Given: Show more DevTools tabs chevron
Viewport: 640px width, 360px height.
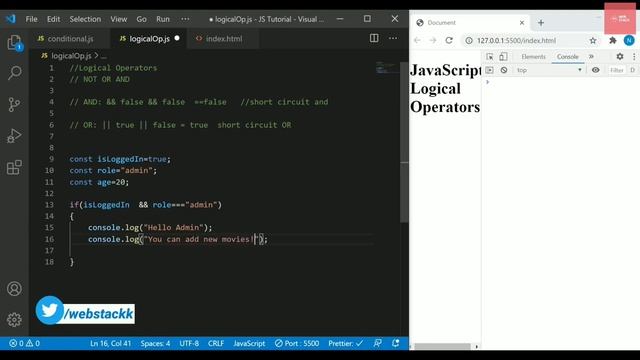Looking at the screenshot, I should pos(591,57).
